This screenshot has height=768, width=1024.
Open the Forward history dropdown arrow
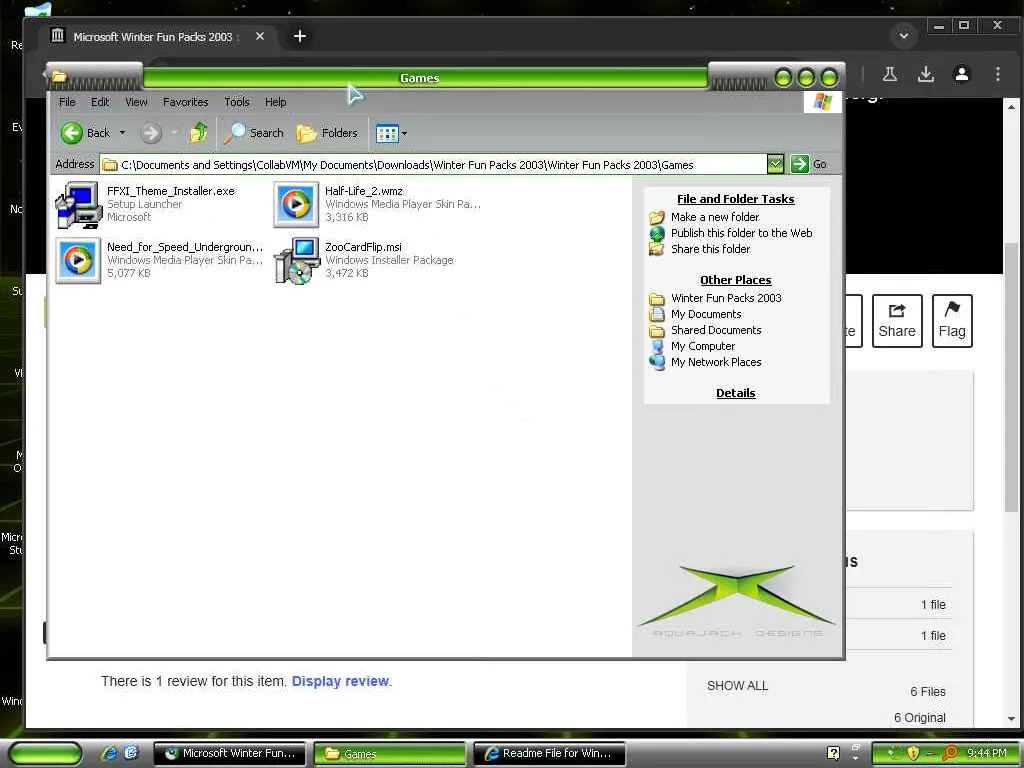[174, 133]
